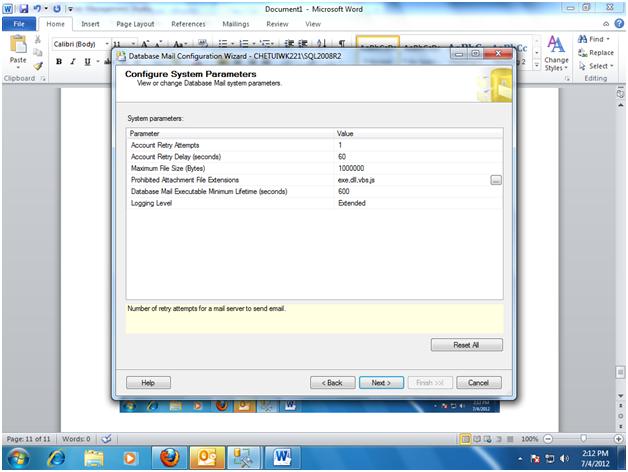Minimize the Word ribbon using the caret icon
This screenshot has width=628, height=472.
pos(606,24)
